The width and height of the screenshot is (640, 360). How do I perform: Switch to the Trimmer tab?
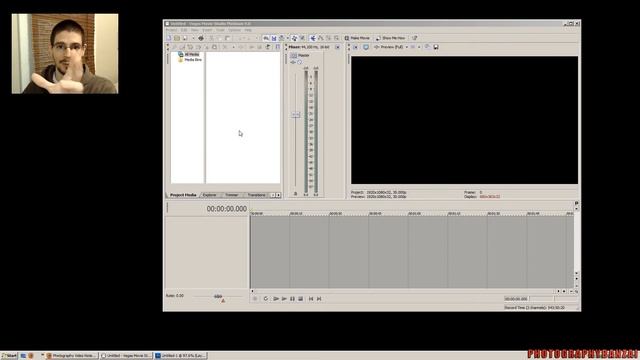tap(231, 195)
